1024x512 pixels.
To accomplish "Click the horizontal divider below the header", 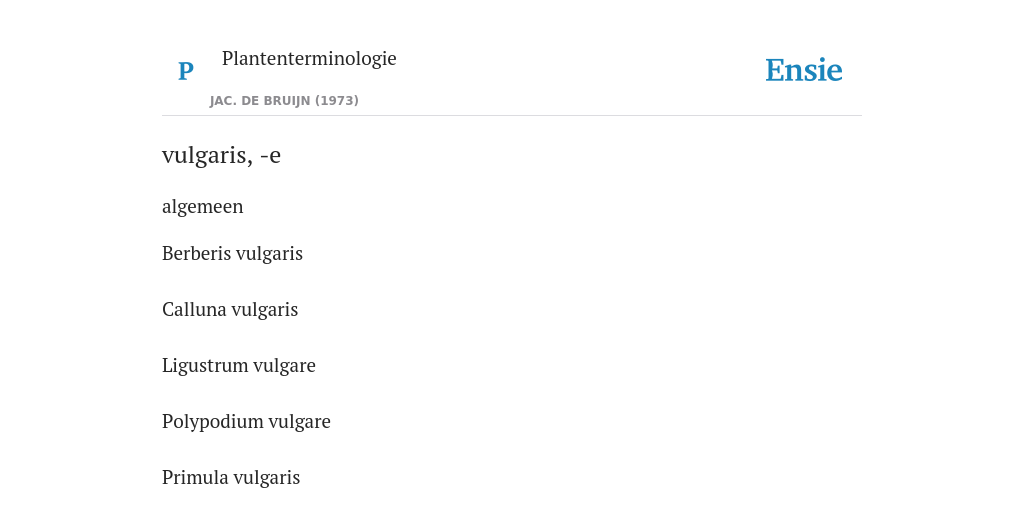I will coord(512,116).
